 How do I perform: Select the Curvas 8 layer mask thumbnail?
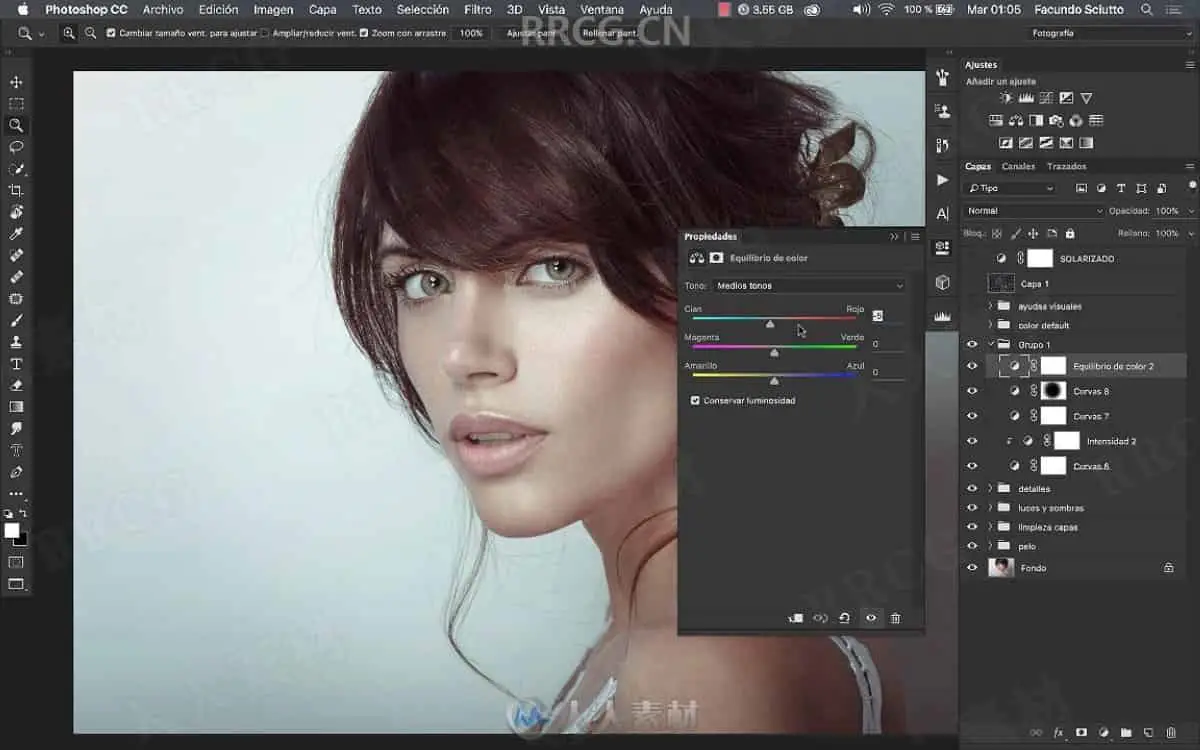[1053, 391]
